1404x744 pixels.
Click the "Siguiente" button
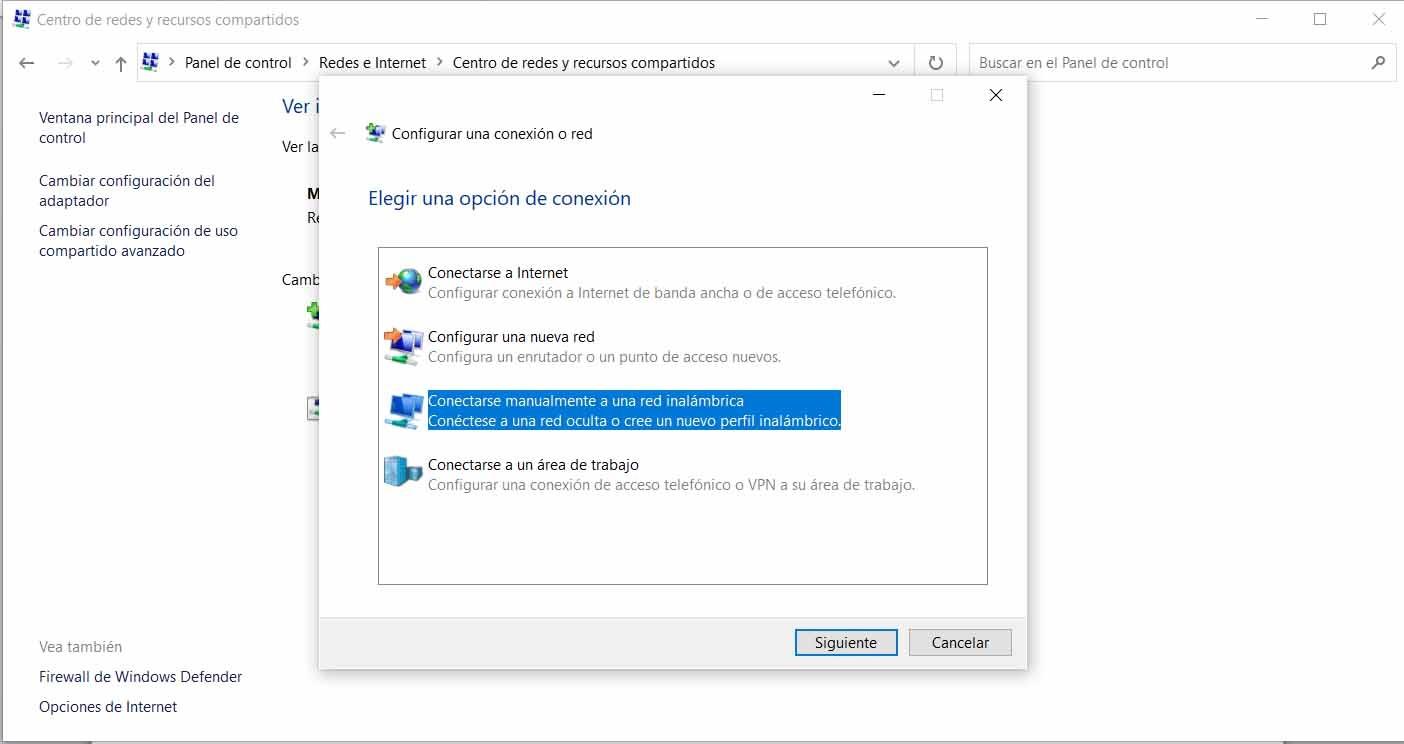coord(846,642)
